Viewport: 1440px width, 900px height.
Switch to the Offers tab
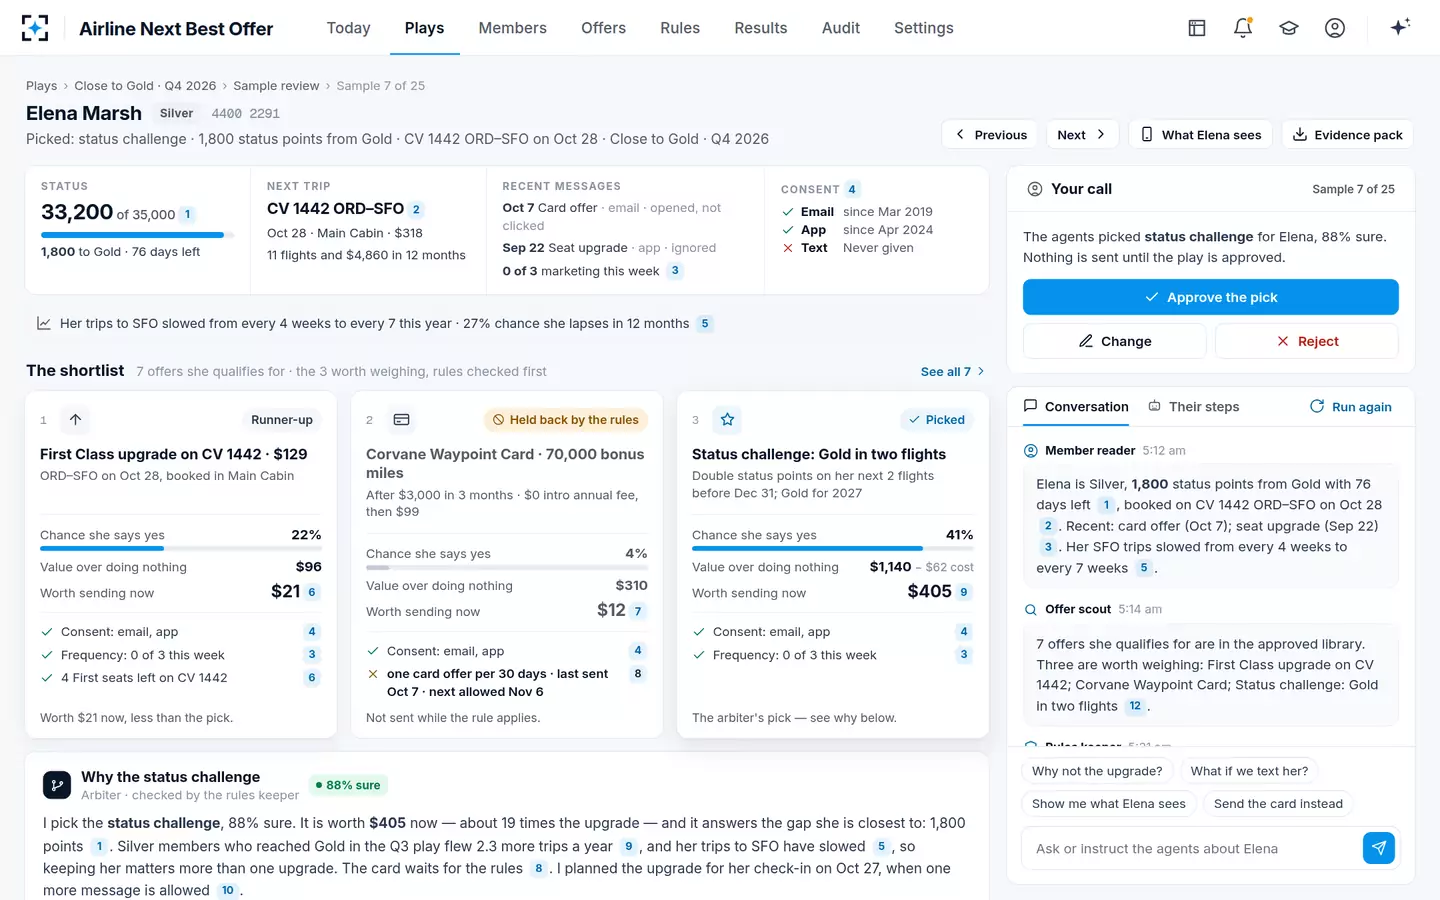point(603,28)
